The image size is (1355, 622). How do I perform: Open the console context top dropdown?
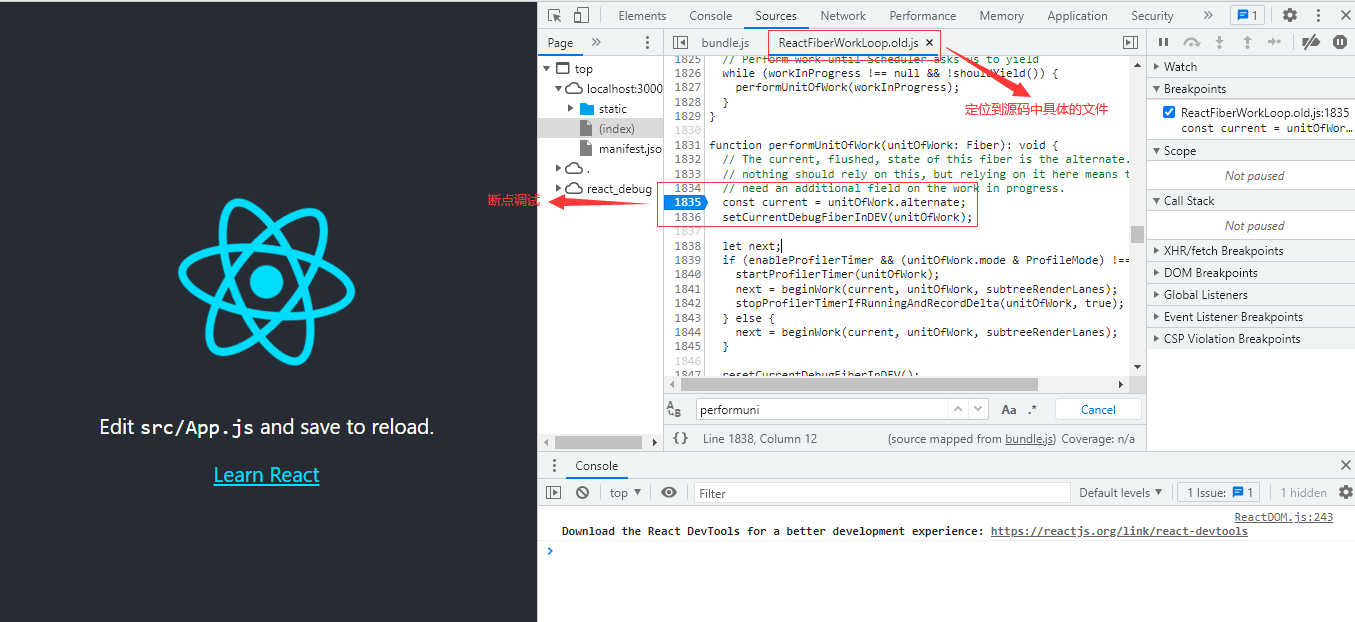(626, 492)
